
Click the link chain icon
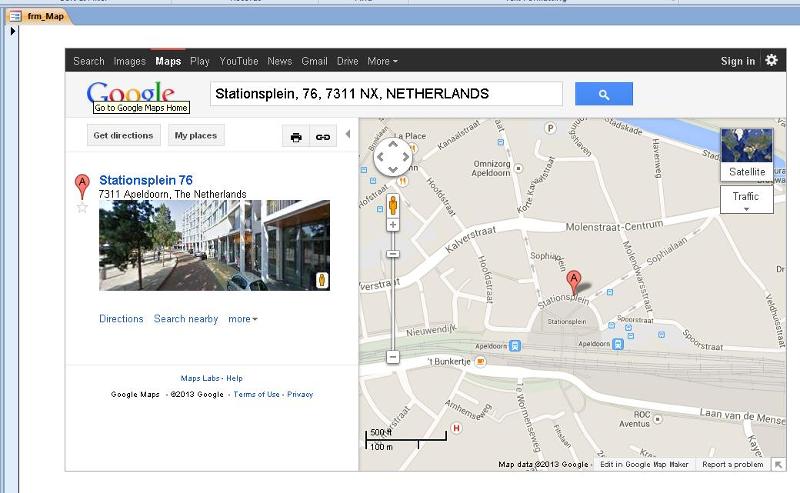[323, 137]
